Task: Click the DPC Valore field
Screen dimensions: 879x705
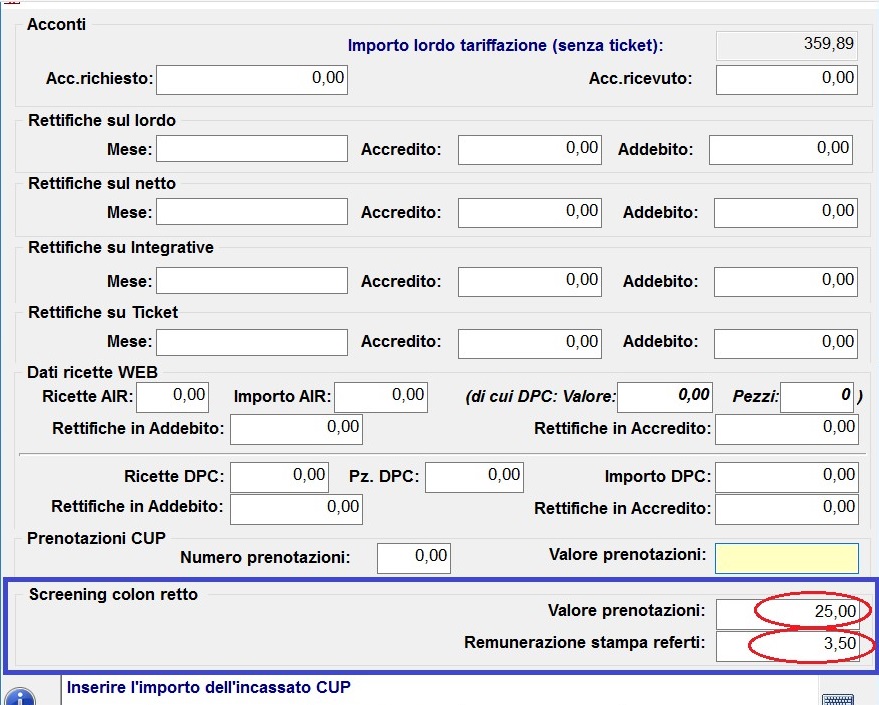Action: click(x=665, y=397)
